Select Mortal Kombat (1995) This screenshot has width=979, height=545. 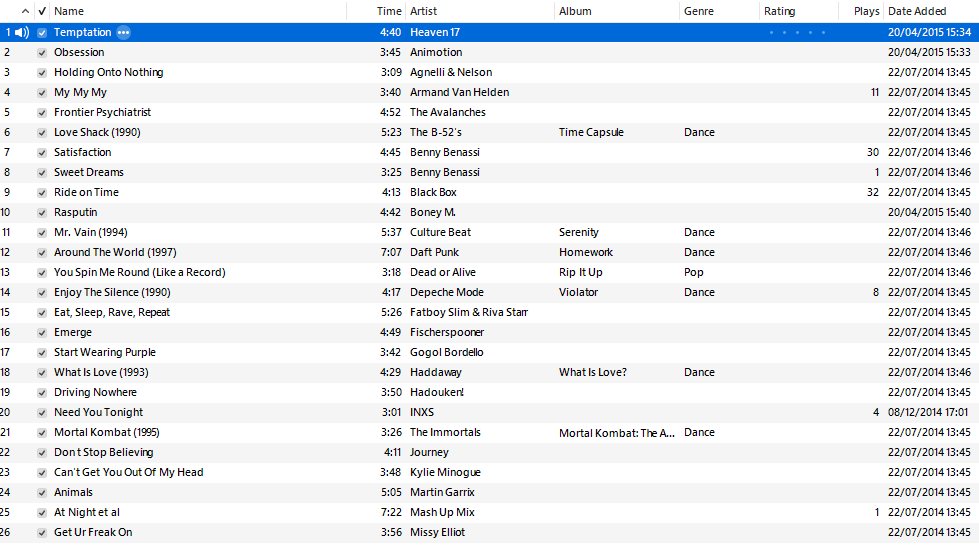(107, 432)
